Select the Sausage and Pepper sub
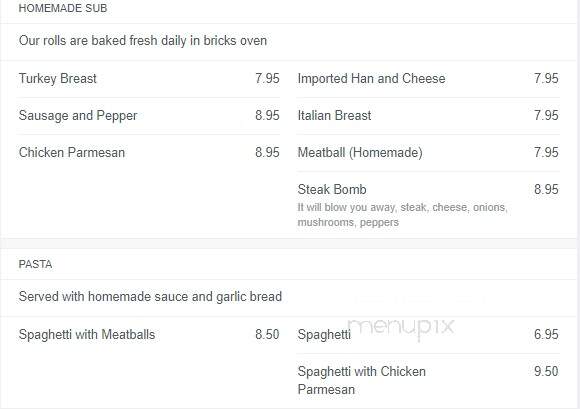 click(78, 115)
